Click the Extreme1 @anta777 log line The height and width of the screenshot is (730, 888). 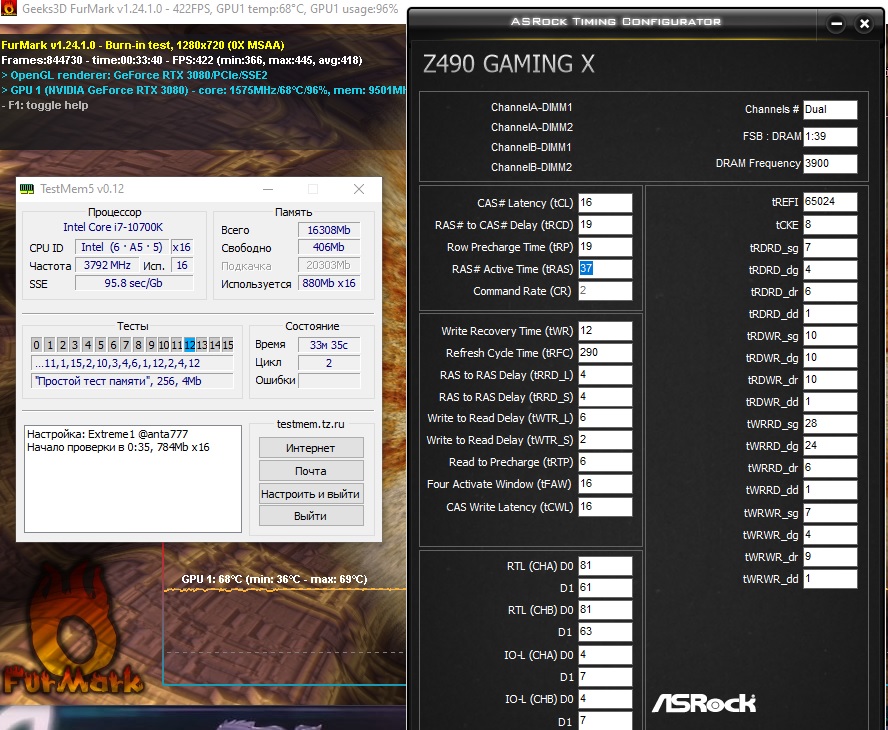(x=108, y=434)
